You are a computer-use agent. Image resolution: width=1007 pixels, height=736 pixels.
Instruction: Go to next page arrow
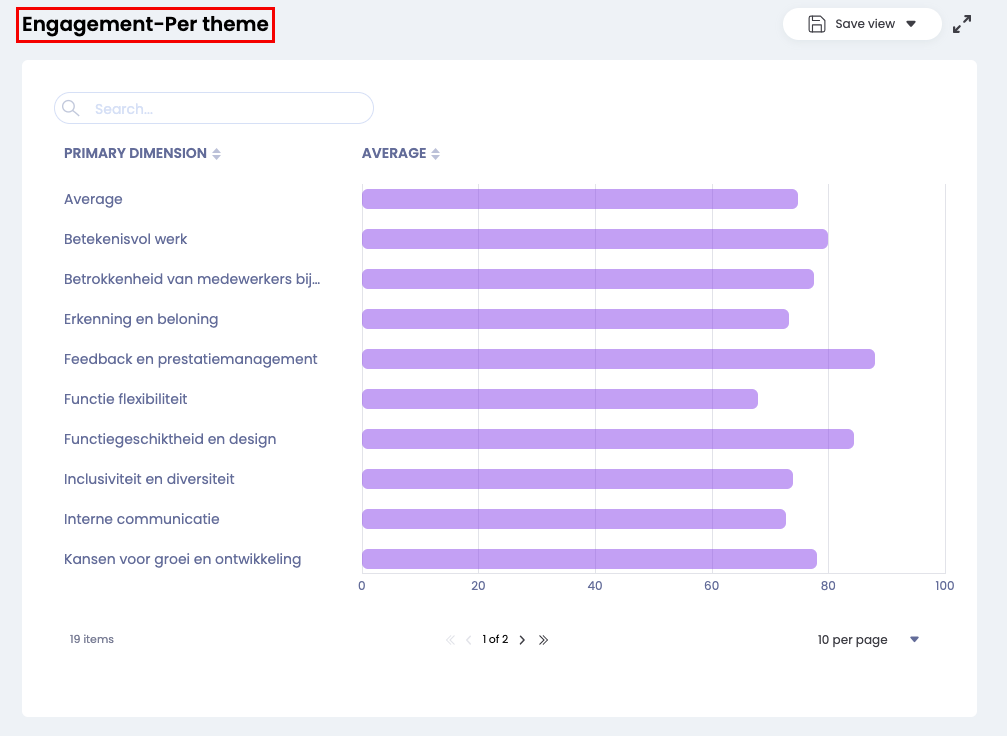coord(522,640)
